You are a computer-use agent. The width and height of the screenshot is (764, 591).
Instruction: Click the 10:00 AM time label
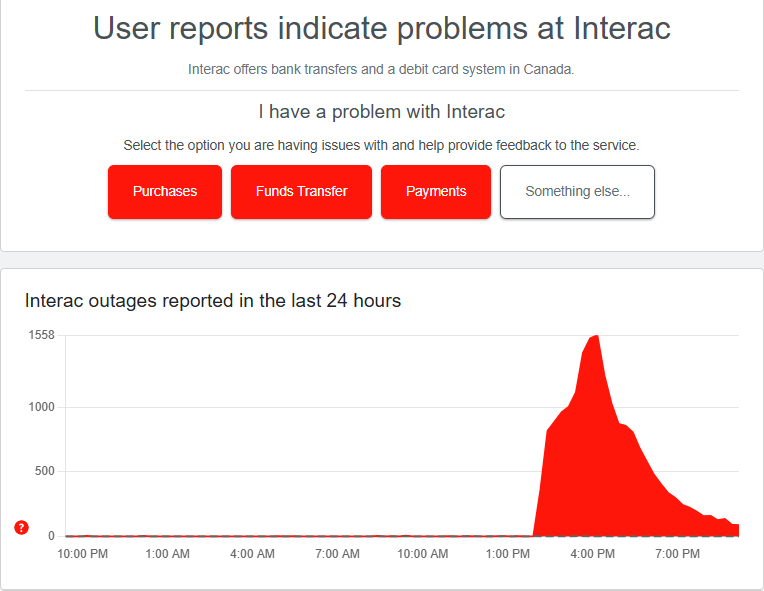click(x=422, y=554)
